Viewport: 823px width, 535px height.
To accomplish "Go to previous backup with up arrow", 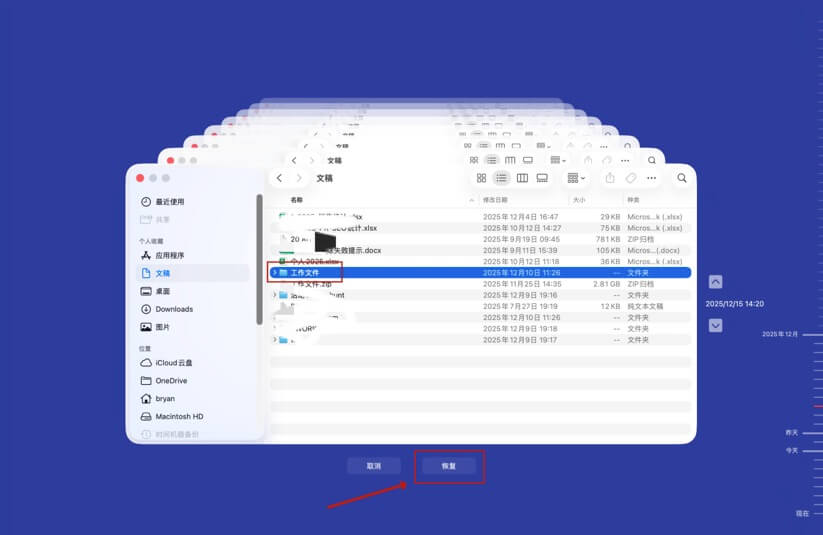I will click(x=715, y=282).
